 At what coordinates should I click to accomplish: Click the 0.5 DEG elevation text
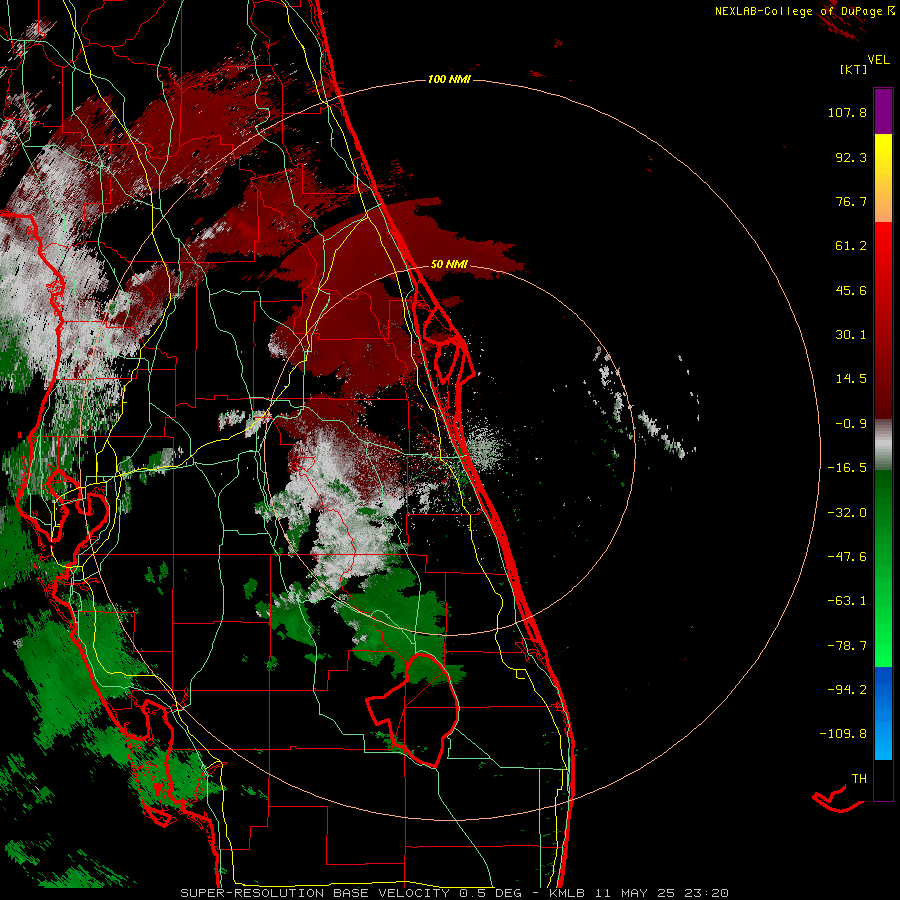490,893
